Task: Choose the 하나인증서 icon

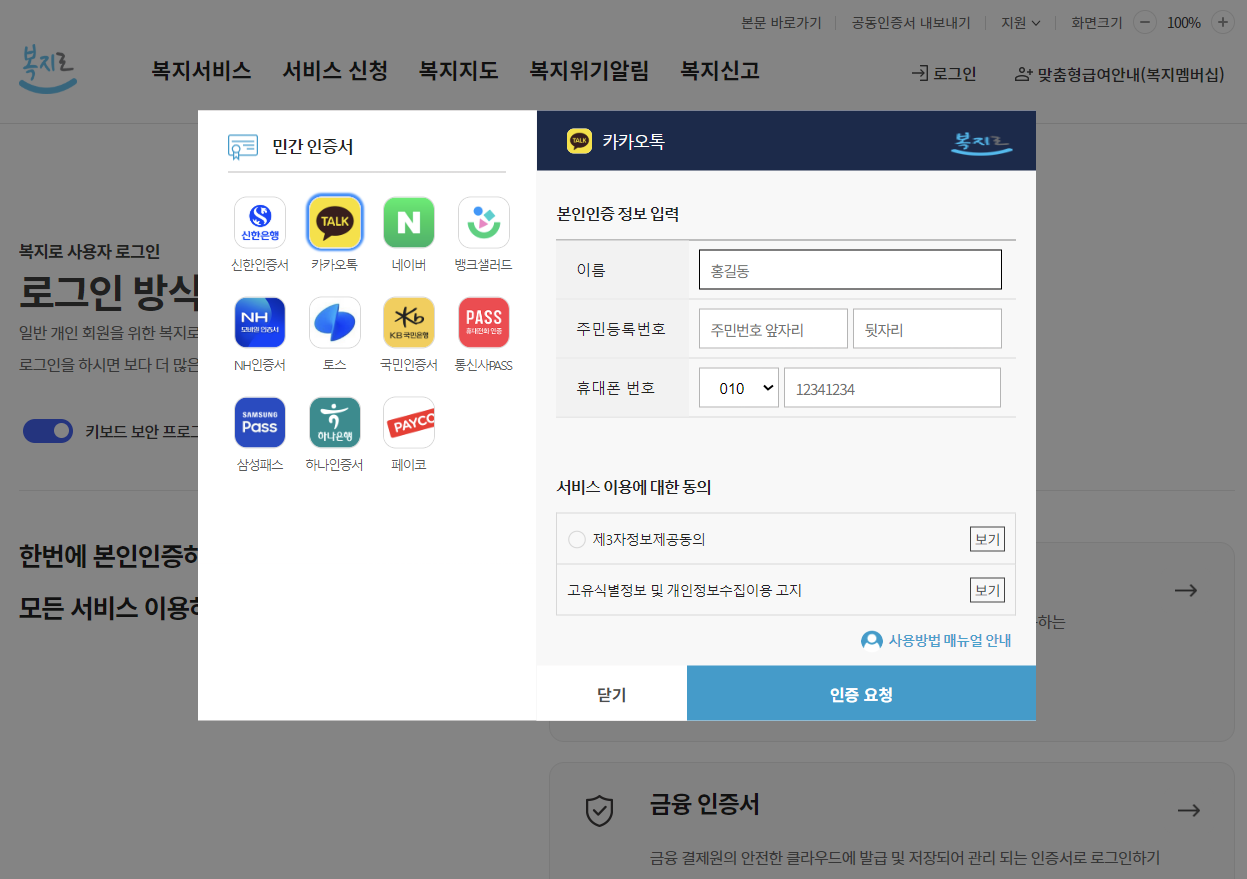Action: (x=335, y=422)
